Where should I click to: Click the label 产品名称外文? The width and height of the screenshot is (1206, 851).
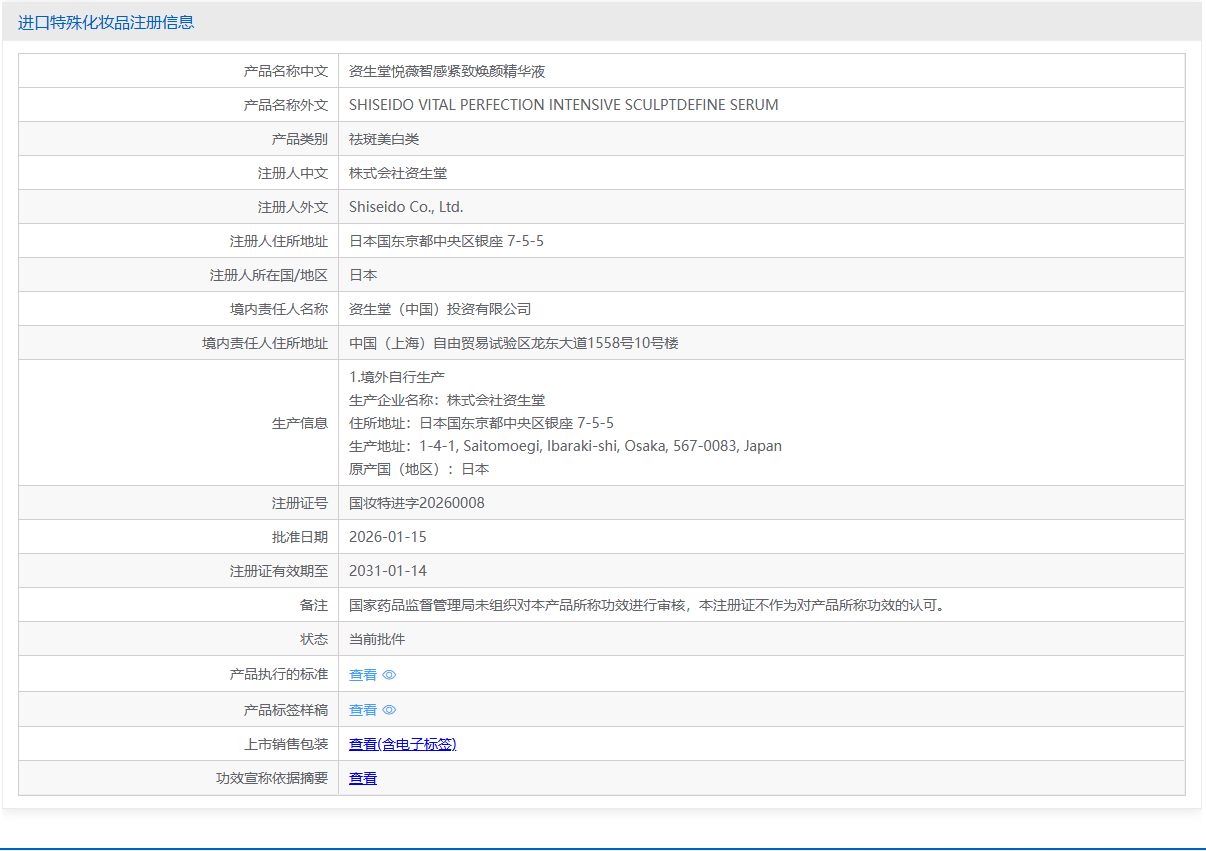[x=286, y=105]
